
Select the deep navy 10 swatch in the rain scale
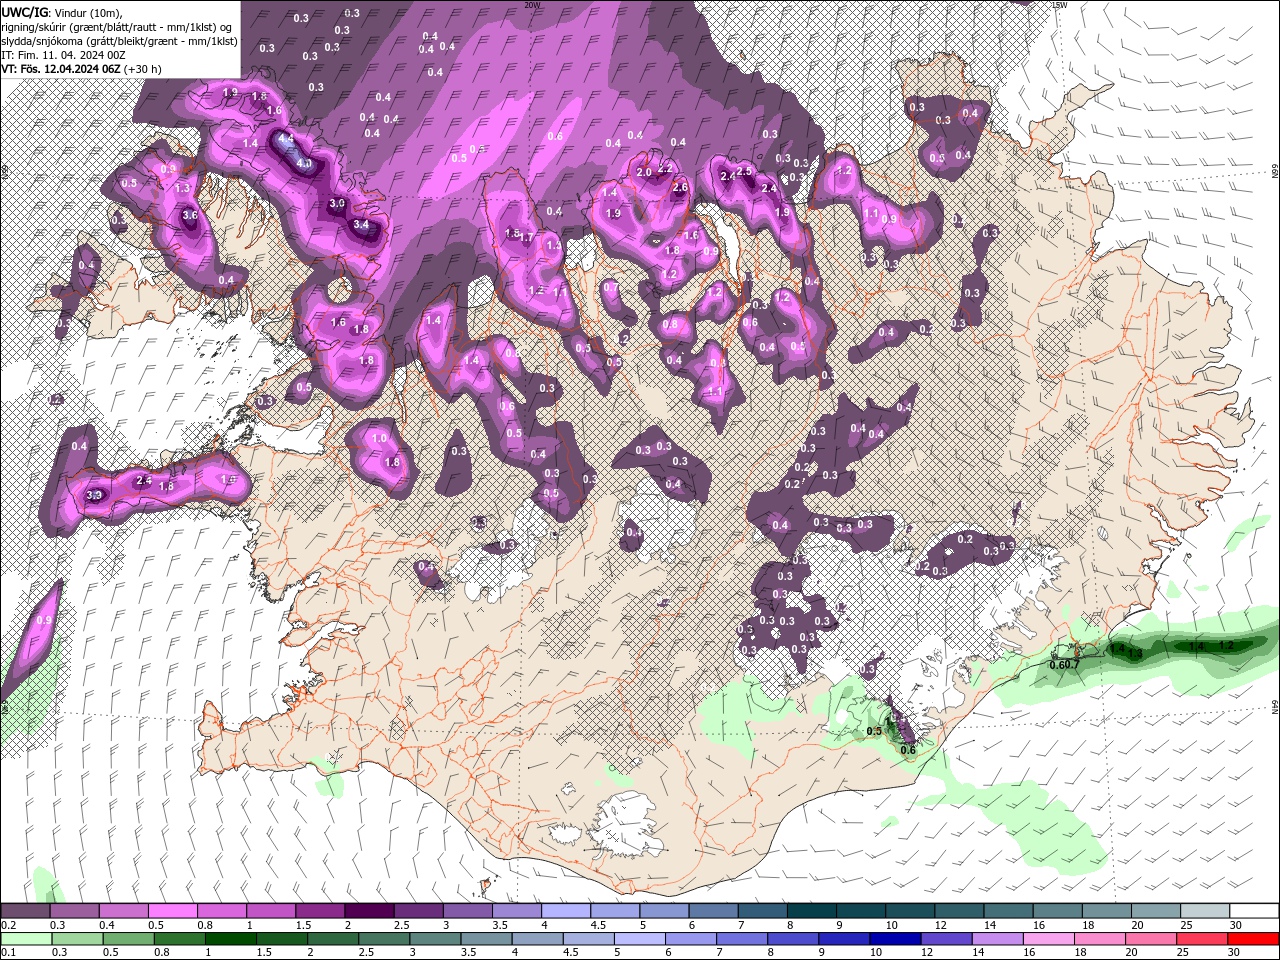click(893, 939)
